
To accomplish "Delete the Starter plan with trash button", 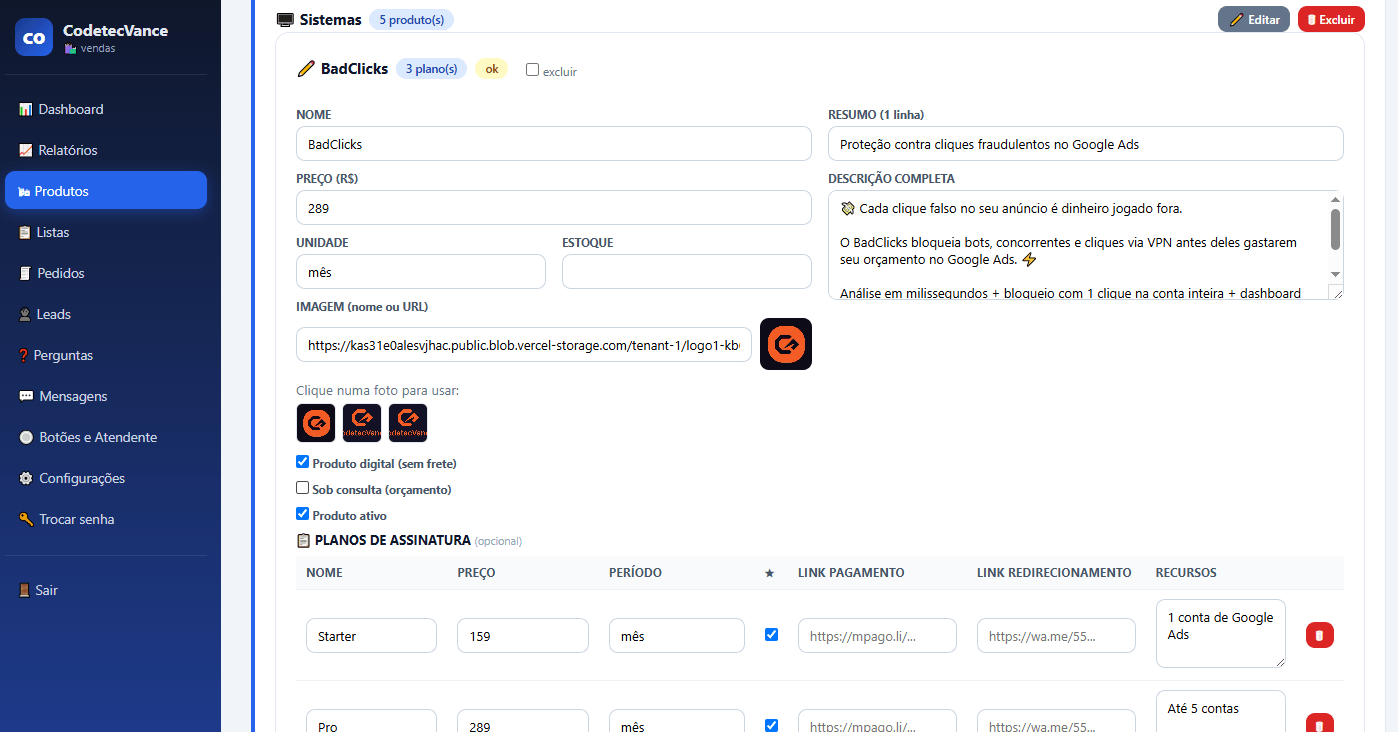I will [1320, 635].
